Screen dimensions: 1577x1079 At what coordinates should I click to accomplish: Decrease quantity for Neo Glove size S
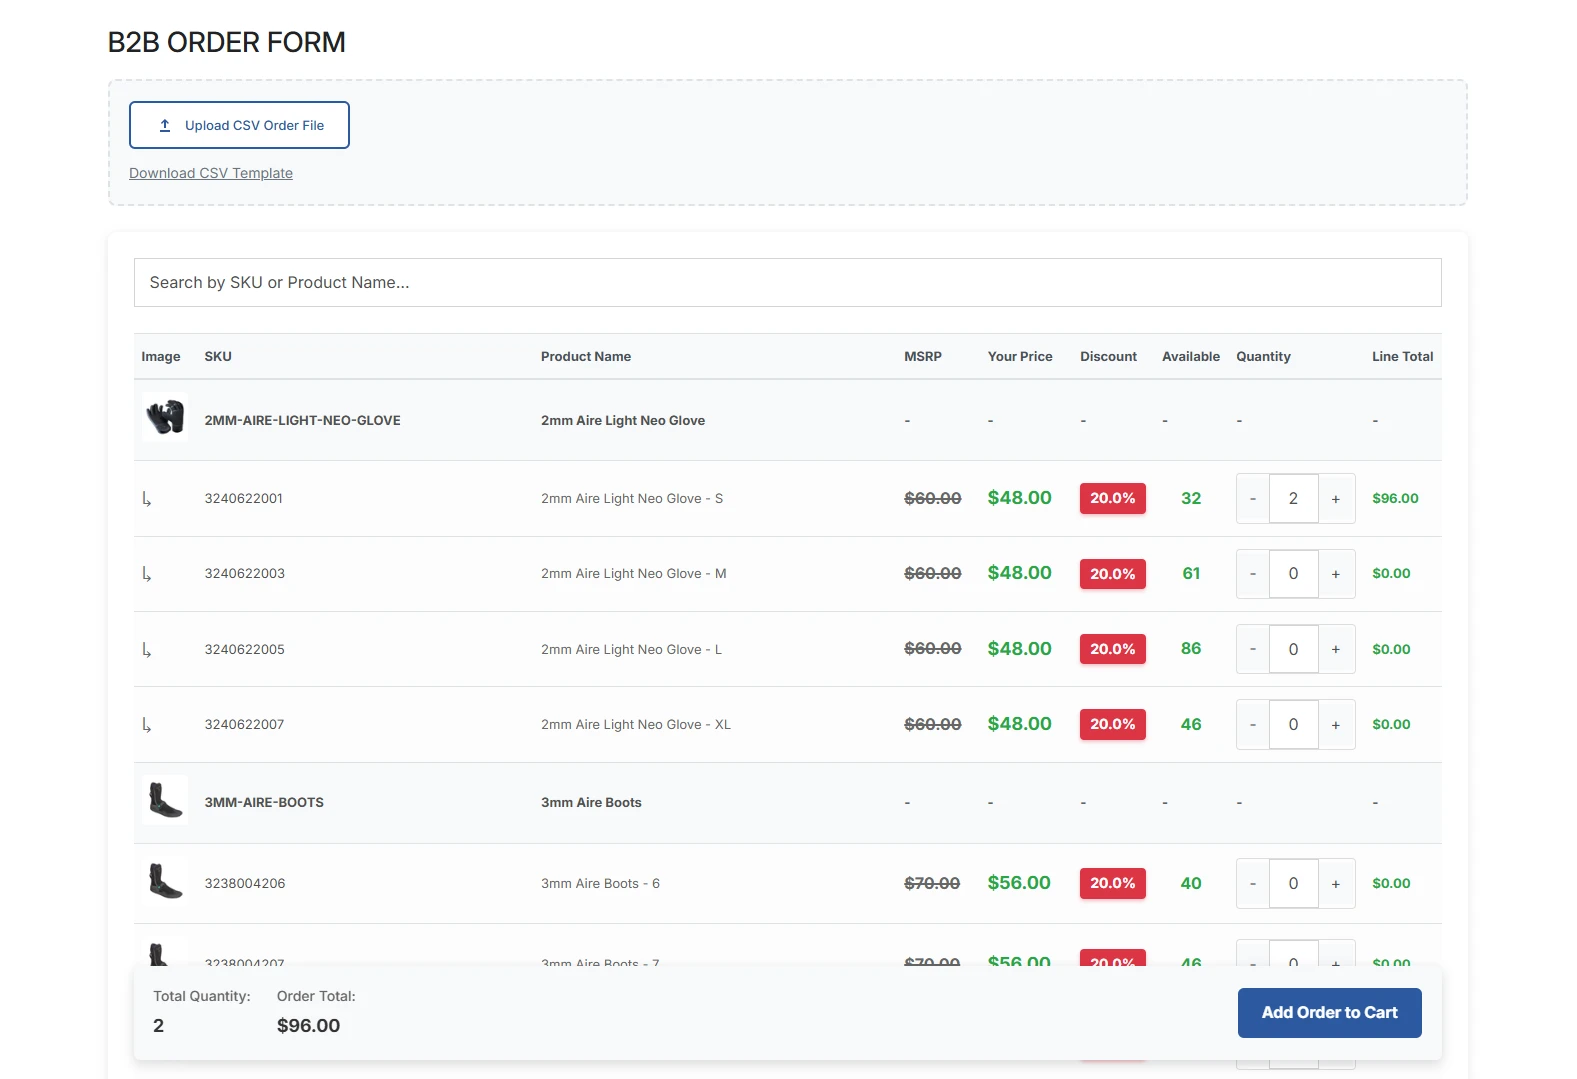(x=1252, y=499)
